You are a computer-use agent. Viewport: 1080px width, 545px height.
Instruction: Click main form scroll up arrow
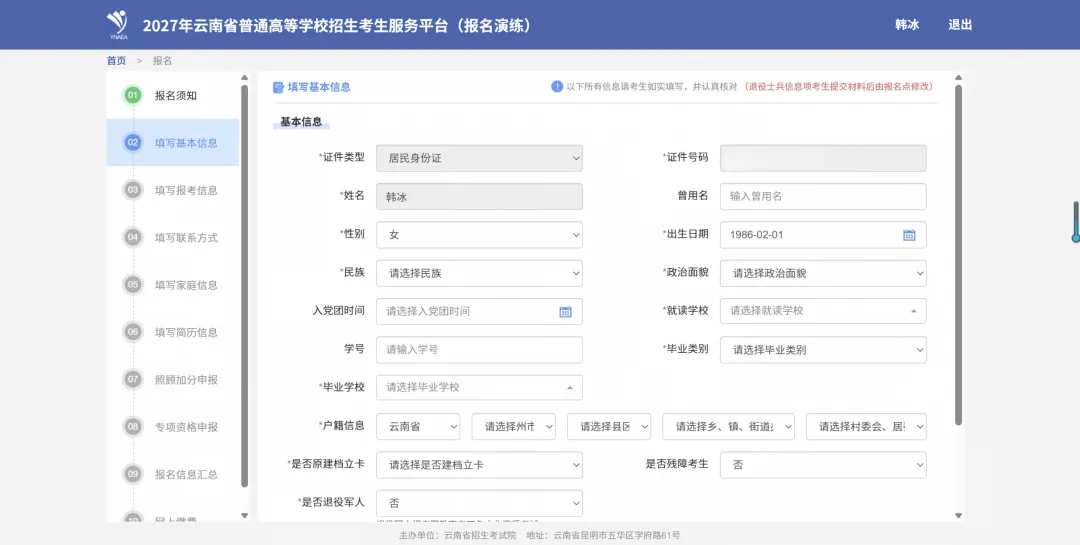click(958, 78)
